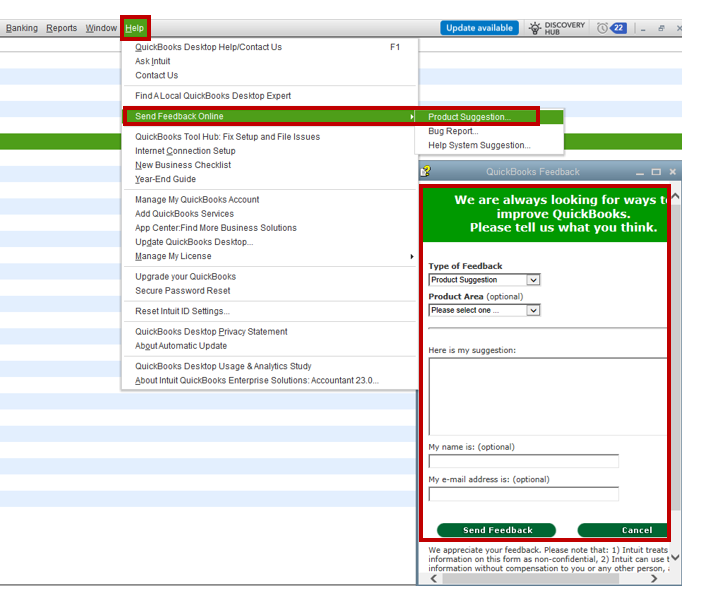This screenshot has width=717, height=595.
Task: Click the My name input field
Action: (x=524, y=461)
